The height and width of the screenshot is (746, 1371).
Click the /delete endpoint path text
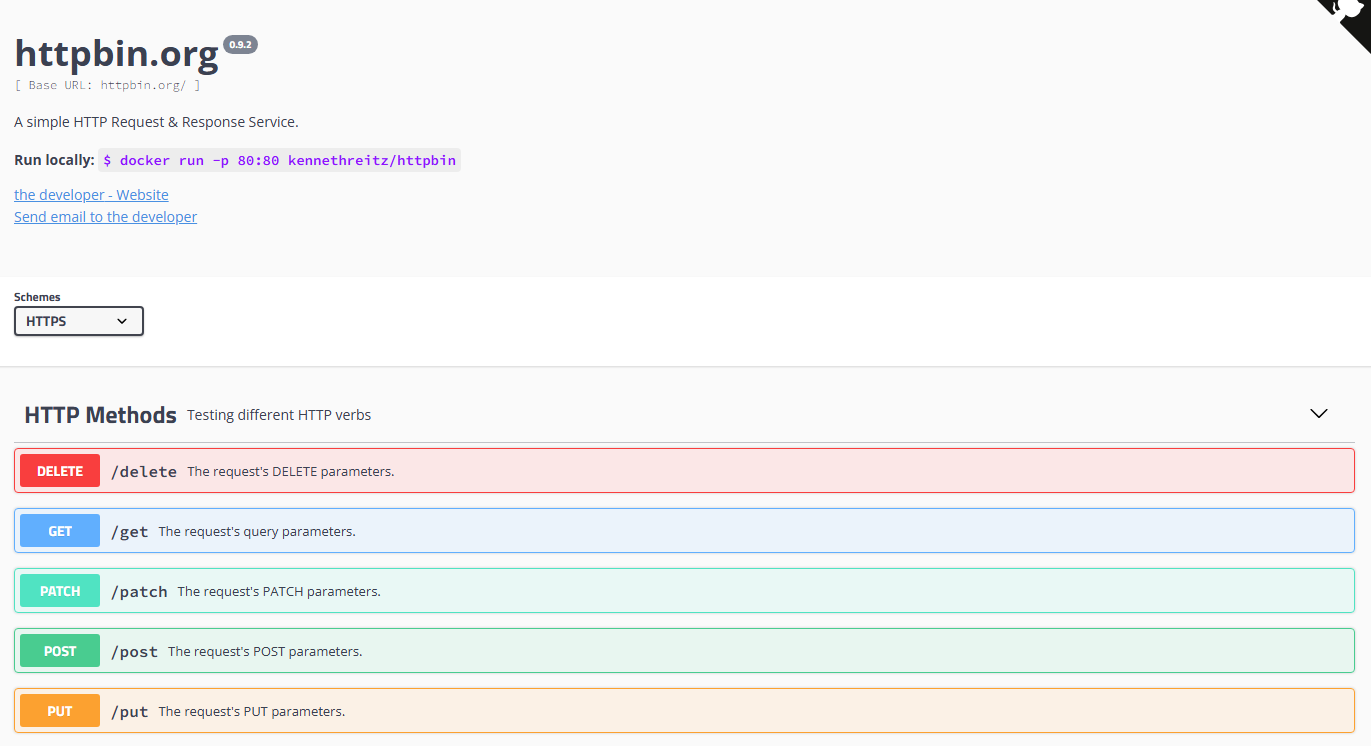click(x=144, y=471)
